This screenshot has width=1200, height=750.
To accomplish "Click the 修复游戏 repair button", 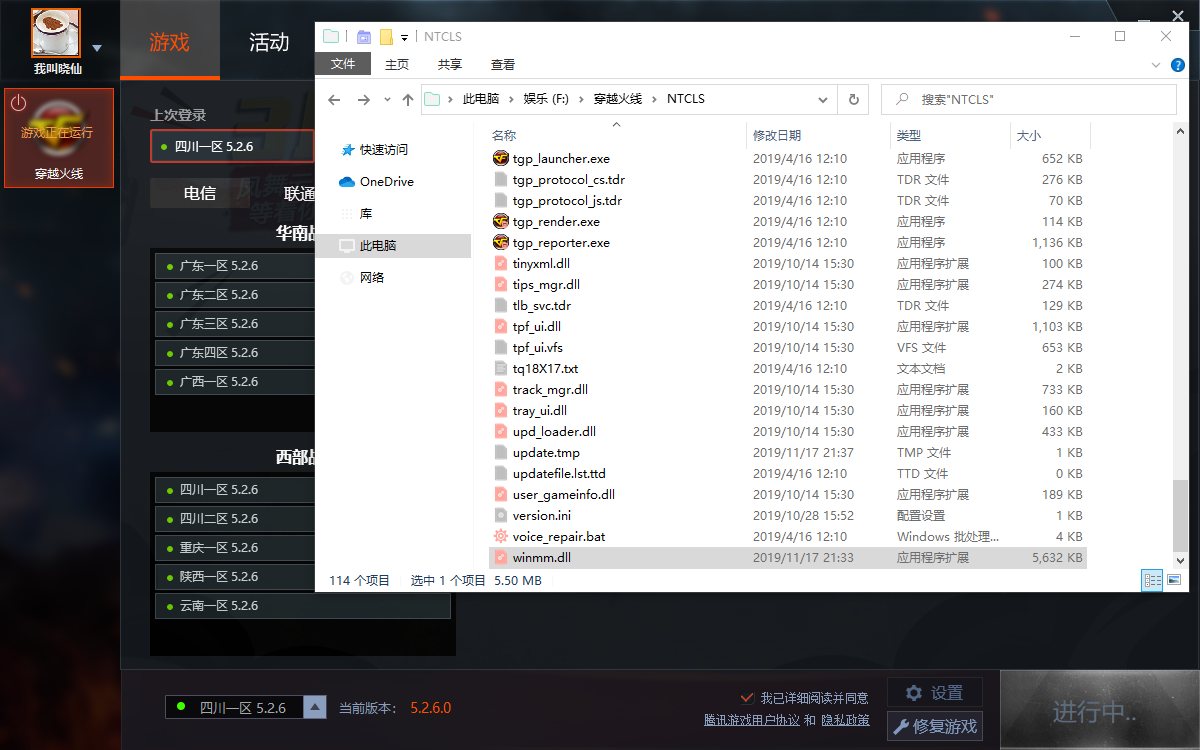I will pyautogui.click(x=935, y=726).
